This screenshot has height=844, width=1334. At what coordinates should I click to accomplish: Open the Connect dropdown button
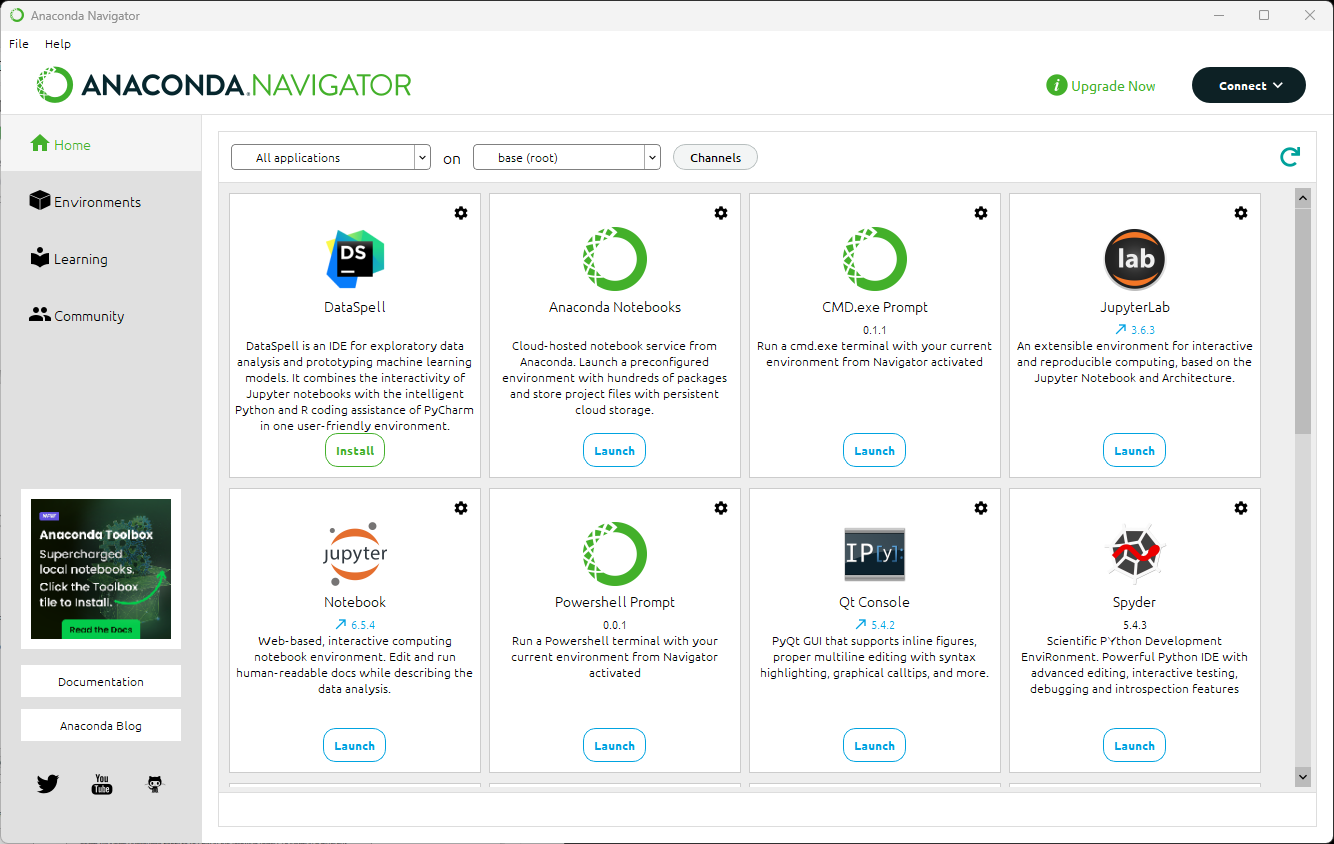click(1249, 86)
